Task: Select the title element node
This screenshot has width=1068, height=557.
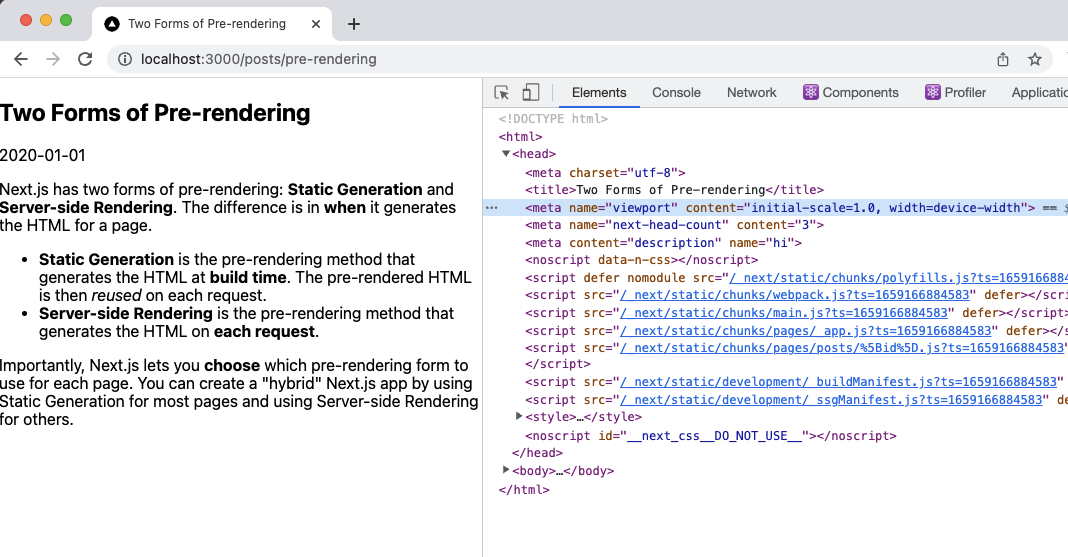Action: coord(674,190)
